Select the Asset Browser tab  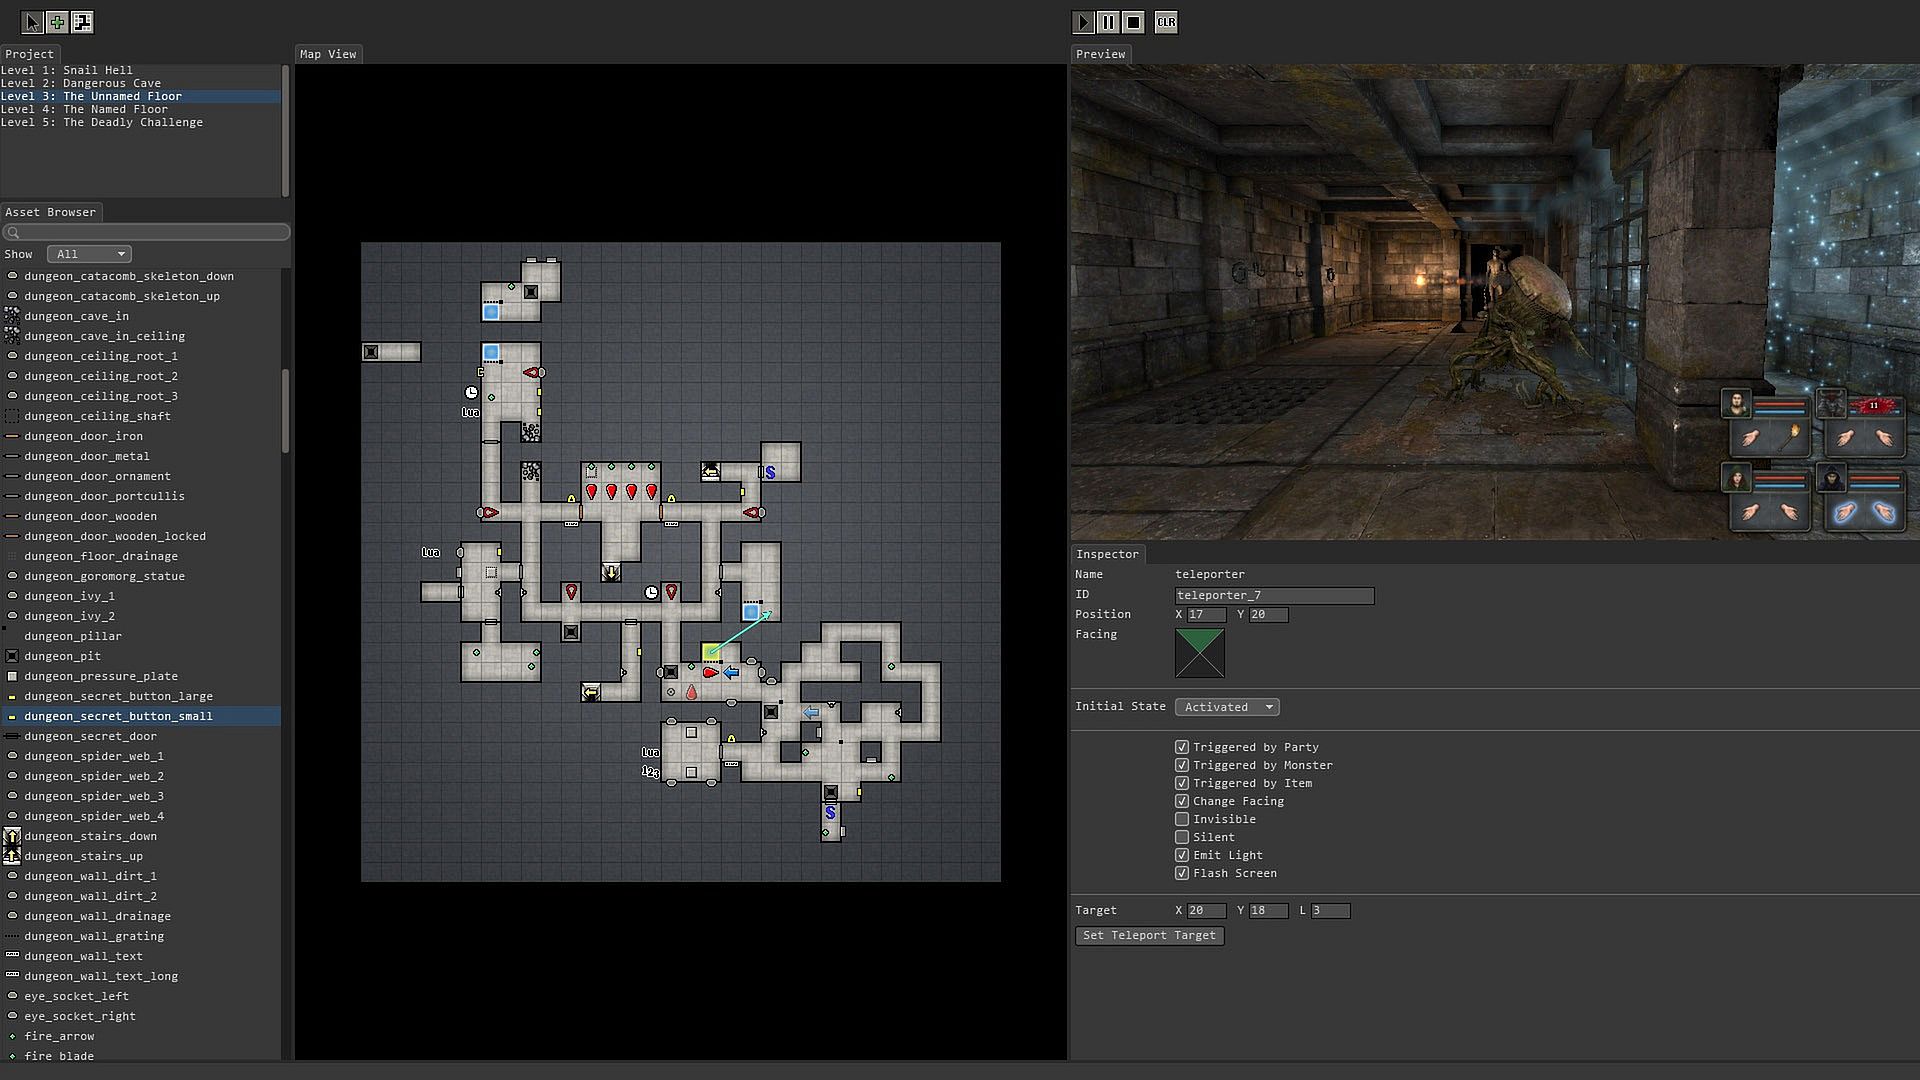click(x=50, y=212)
